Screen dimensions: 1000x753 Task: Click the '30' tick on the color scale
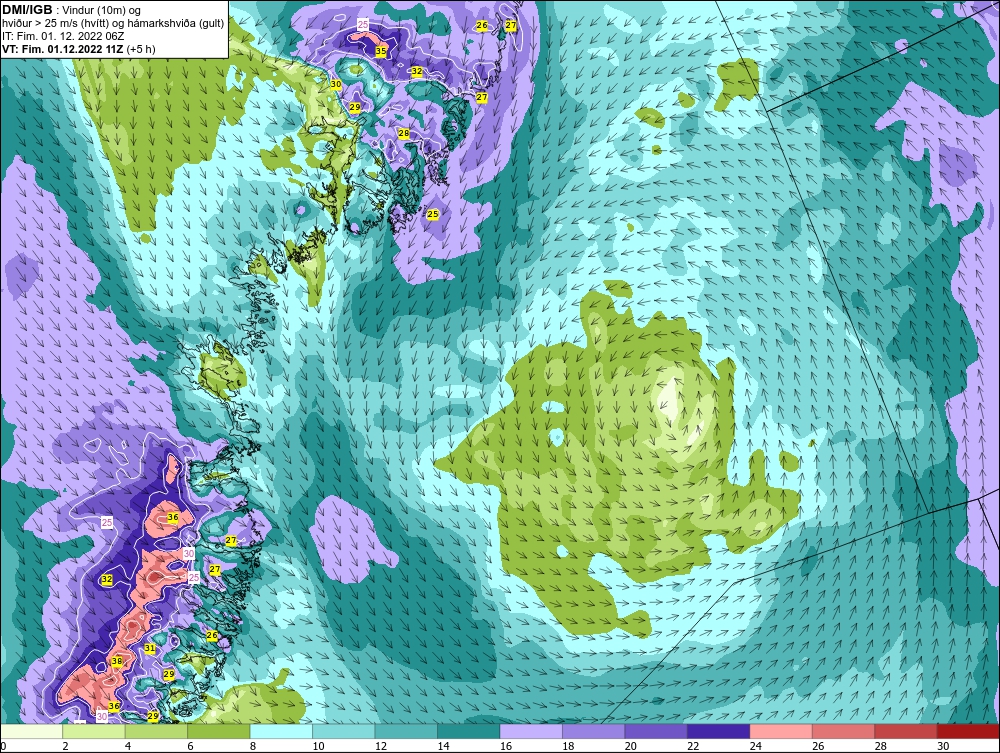click(x=943, y=746)
